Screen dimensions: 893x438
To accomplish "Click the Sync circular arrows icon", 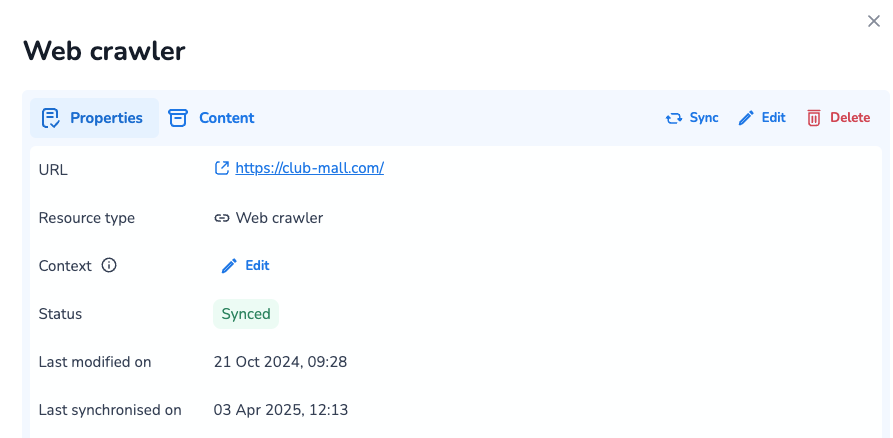I will 674,118.
